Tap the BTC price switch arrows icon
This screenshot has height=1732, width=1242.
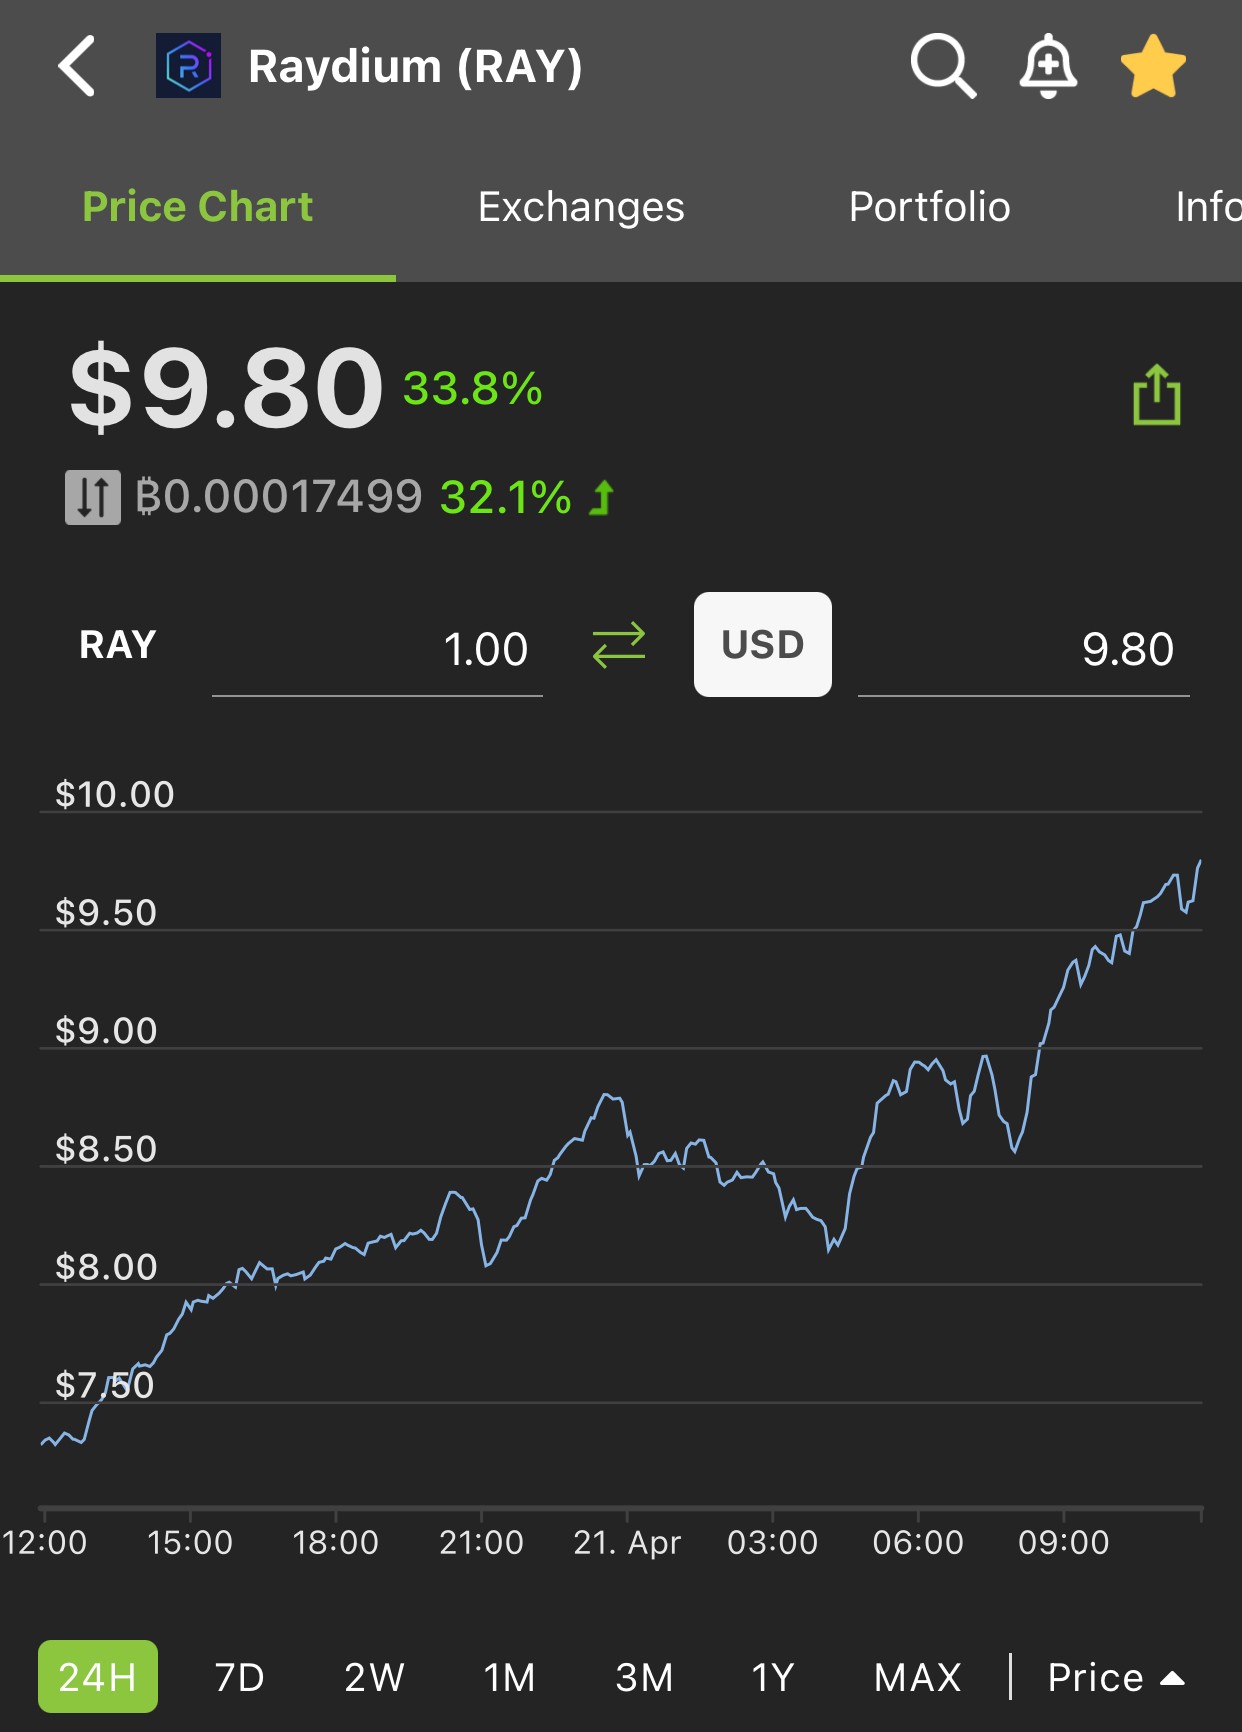pyautogui.click(x=93, y=497)
